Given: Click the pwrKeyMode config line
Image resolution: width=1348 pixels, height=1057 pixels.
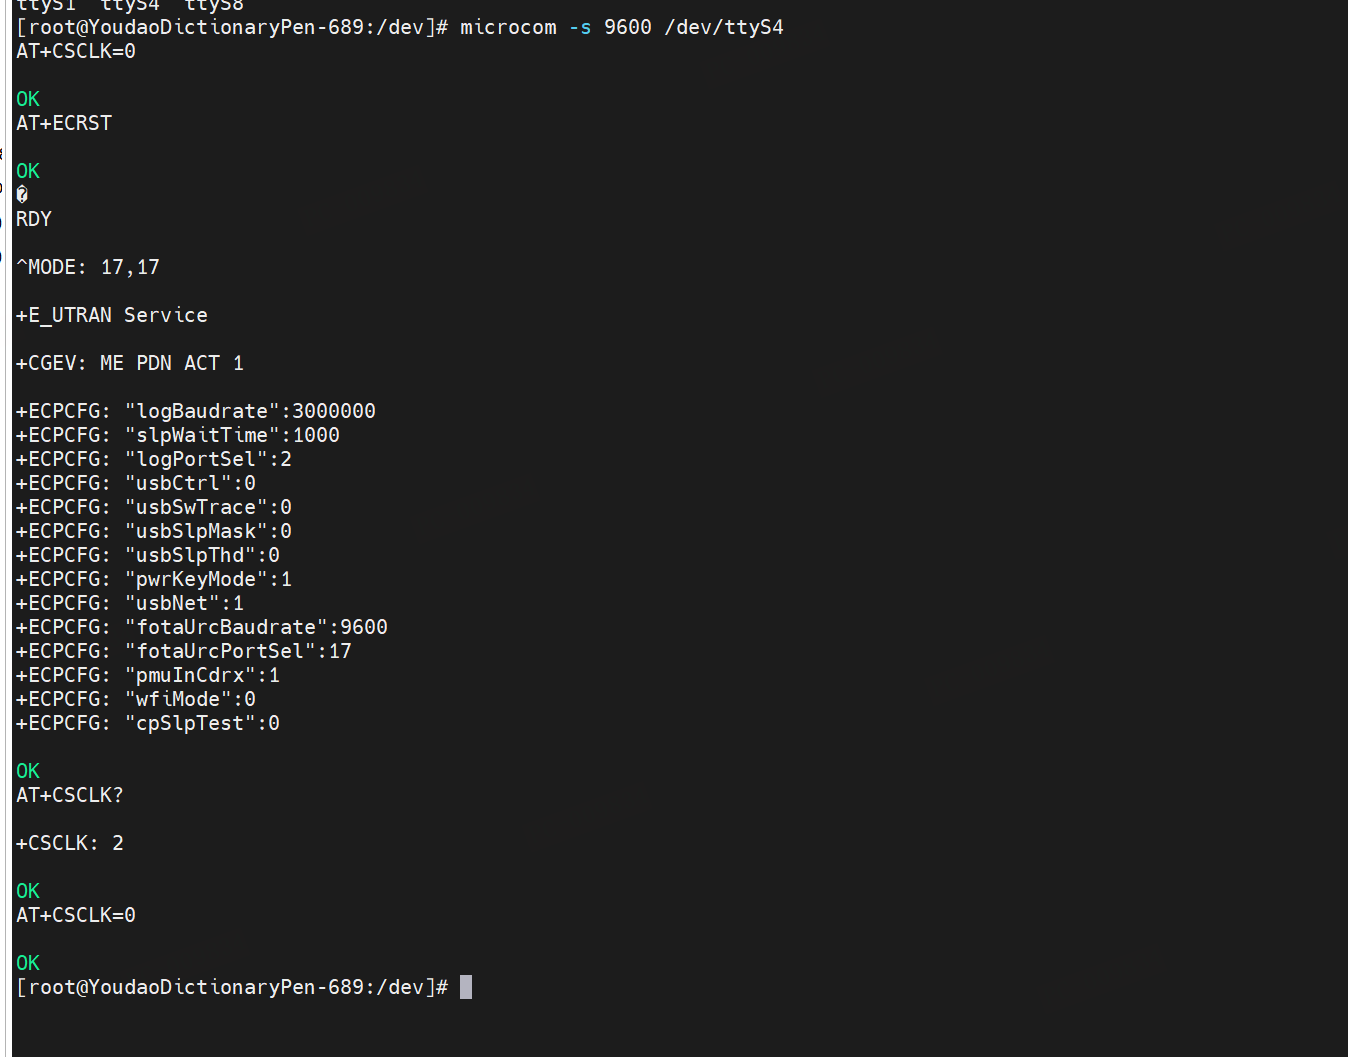Looking at the screenshot, I should (x=154, y=579).
